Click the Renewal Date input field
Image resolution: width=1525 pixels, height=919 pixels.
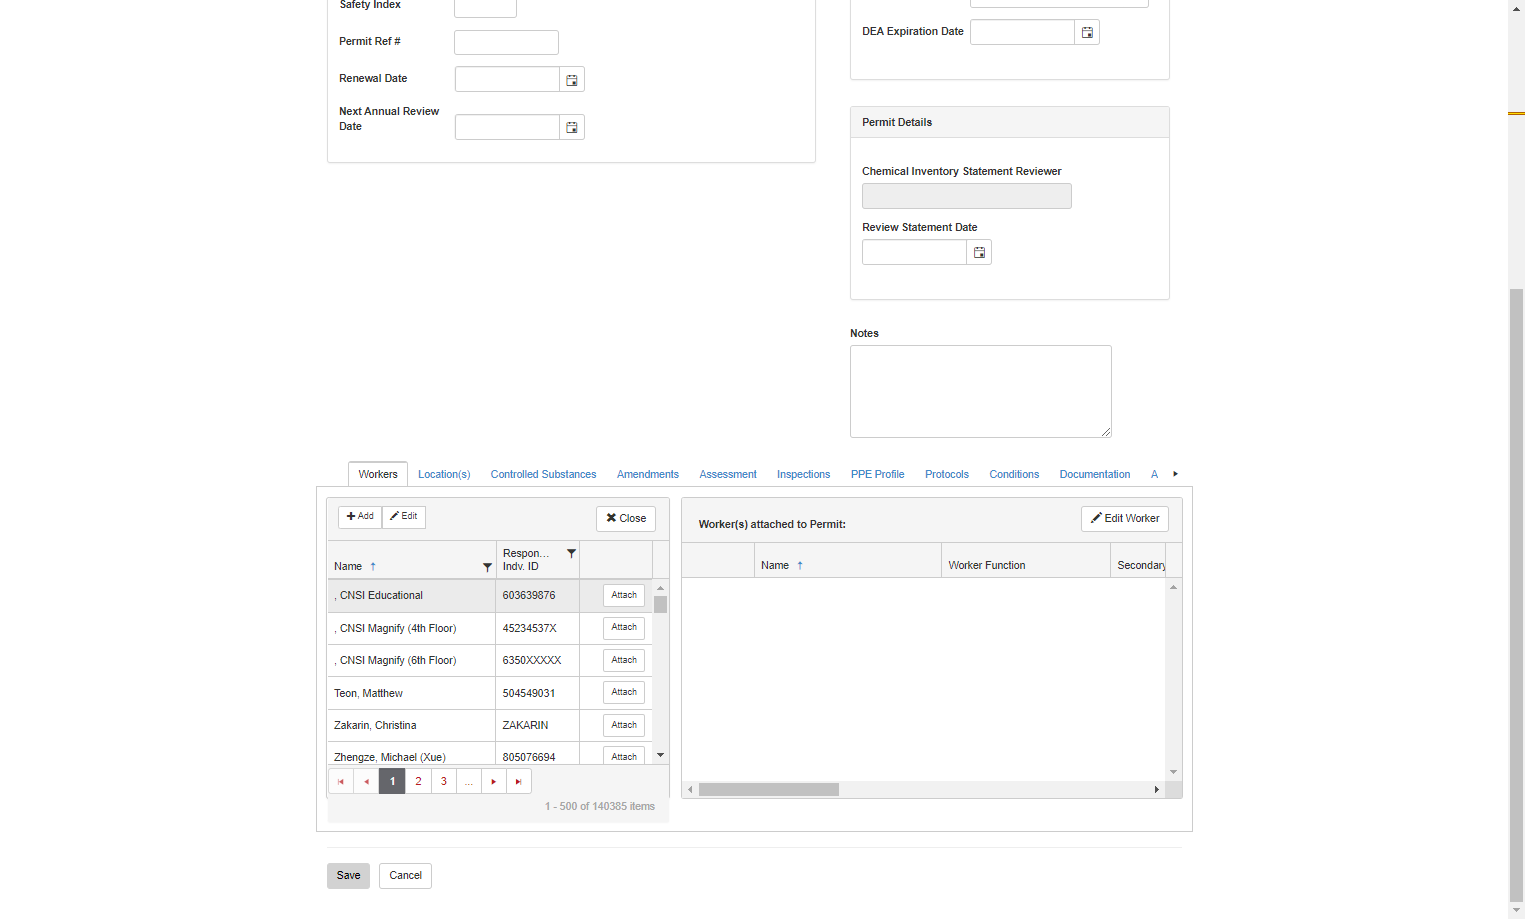click(x=507, y=80)
